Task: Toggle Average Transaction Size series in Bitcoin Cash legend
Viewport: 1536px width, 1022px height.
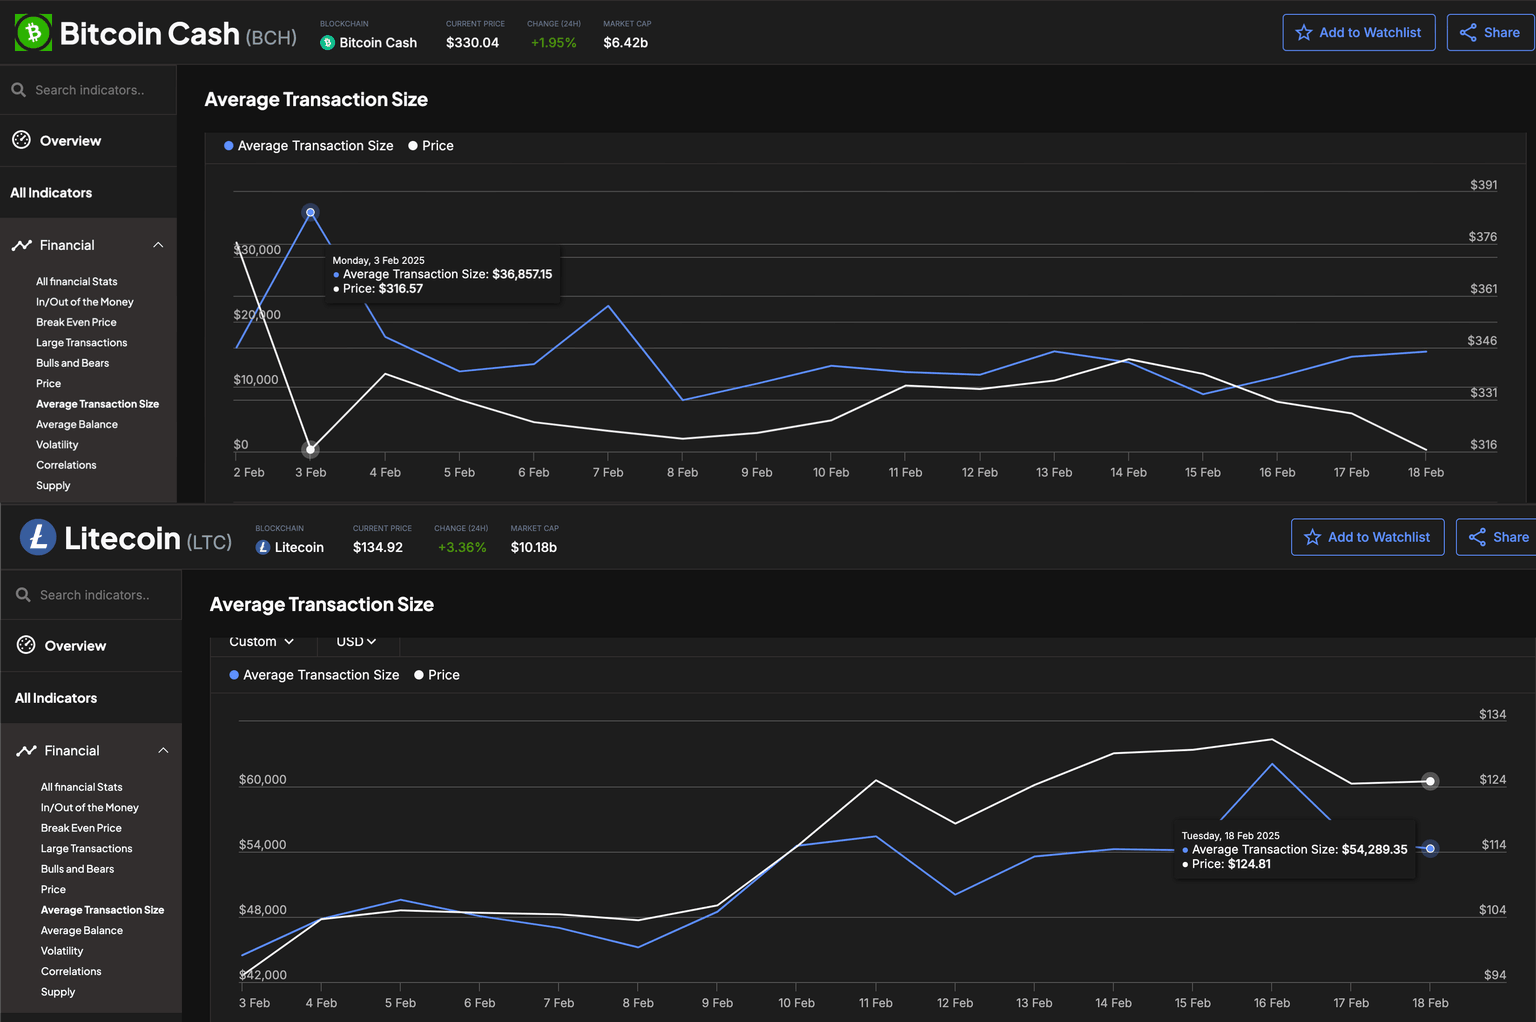Action: (308, 146)
